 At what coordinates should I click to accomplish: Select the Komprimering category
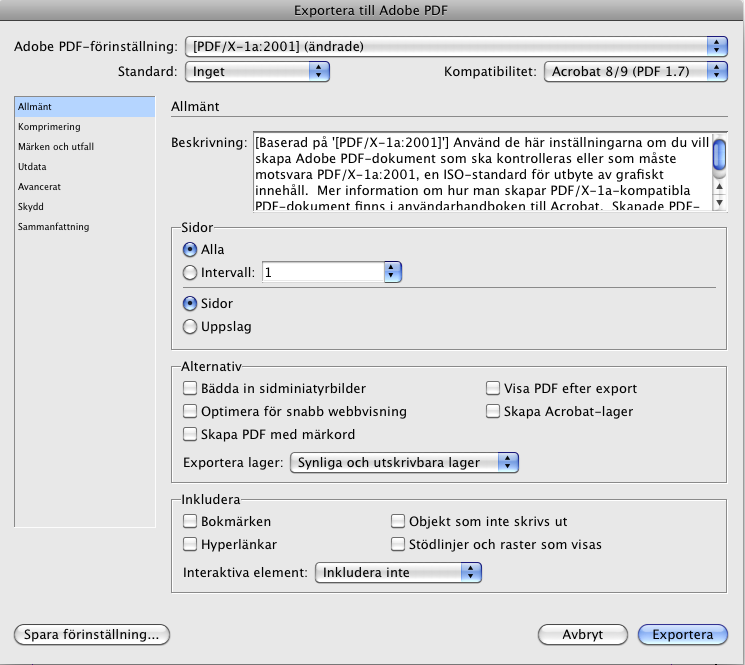pyautogui.click(x=85, y=127)
